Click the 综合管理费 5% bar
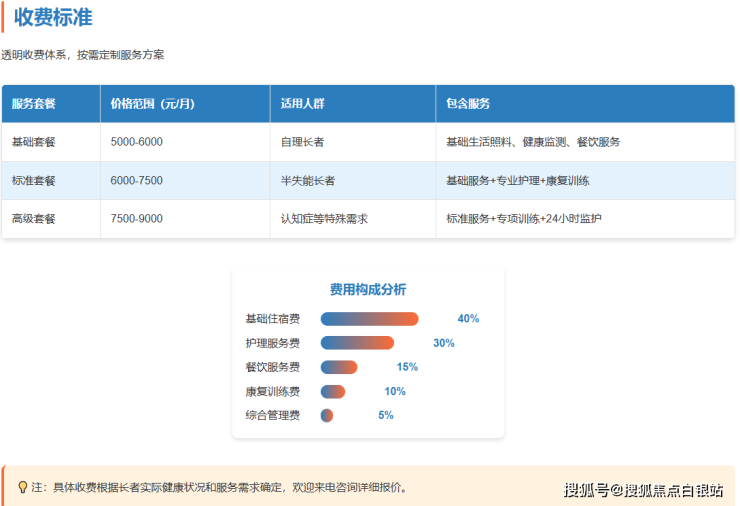The width and height of the screenshot is (740, 506). point(327,415)
